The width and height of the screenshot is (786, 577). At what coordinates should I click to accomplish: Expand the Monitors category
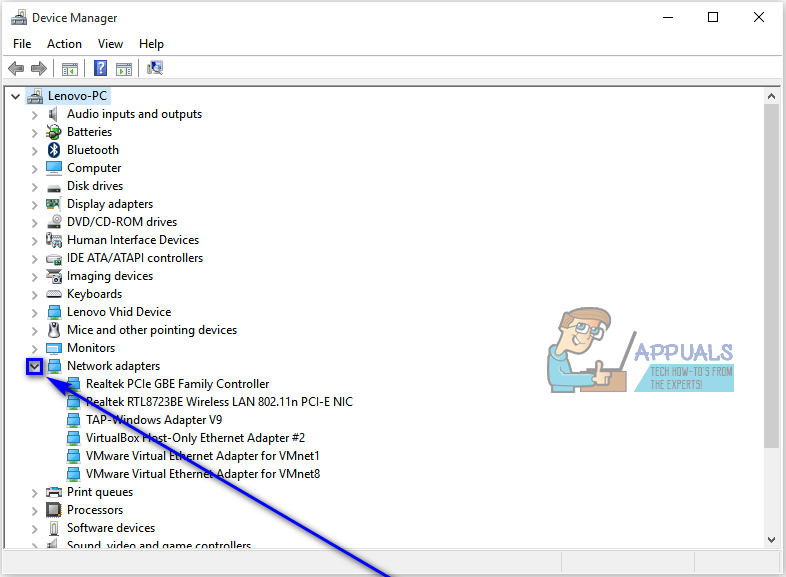tap(34, 349)
